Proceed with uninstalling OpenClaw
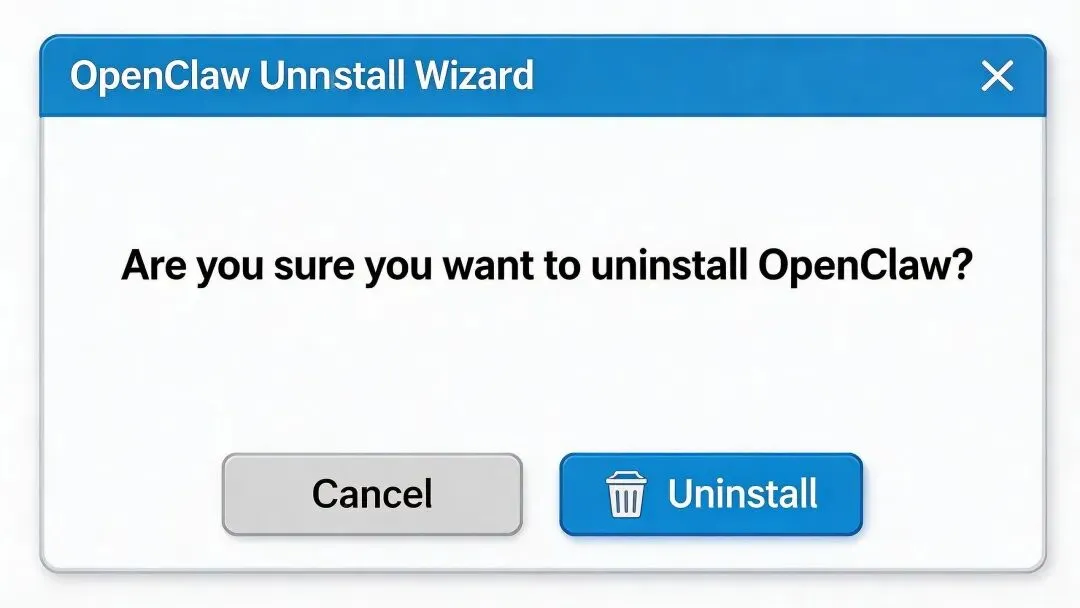This screenshot has width=1080, height=608. (x=711, y=494)
